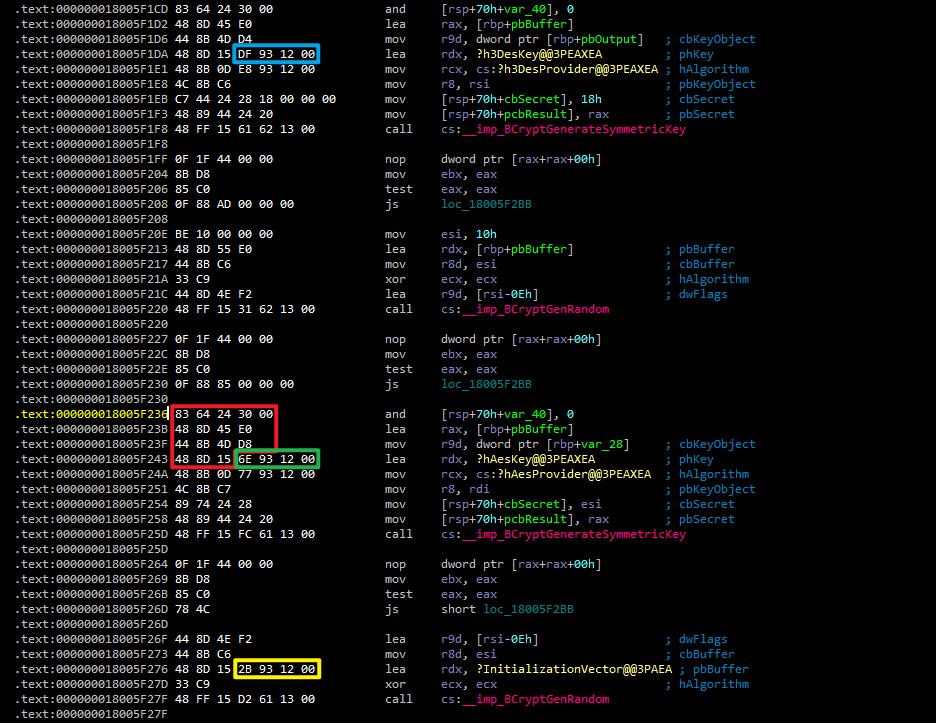
Task: Click cbKeyObject comment on 18005F23F line
Action: tap(717, 444)
